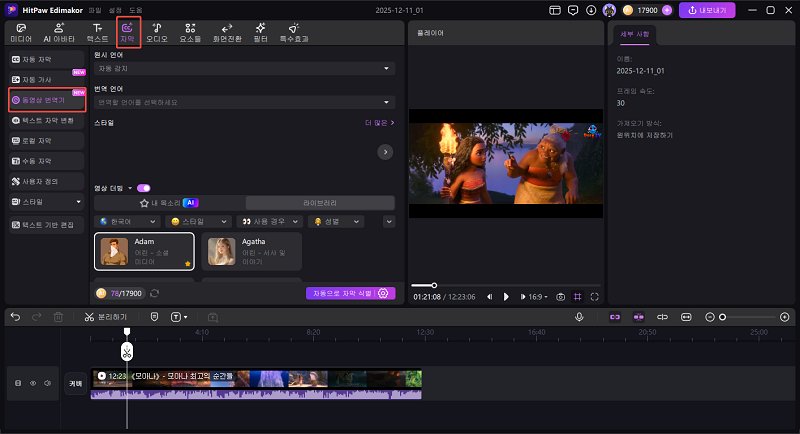This screenshot has height=434, width=800.
Task: Select 수동 자막 in sidebar
Action: (x=46, y=161)
